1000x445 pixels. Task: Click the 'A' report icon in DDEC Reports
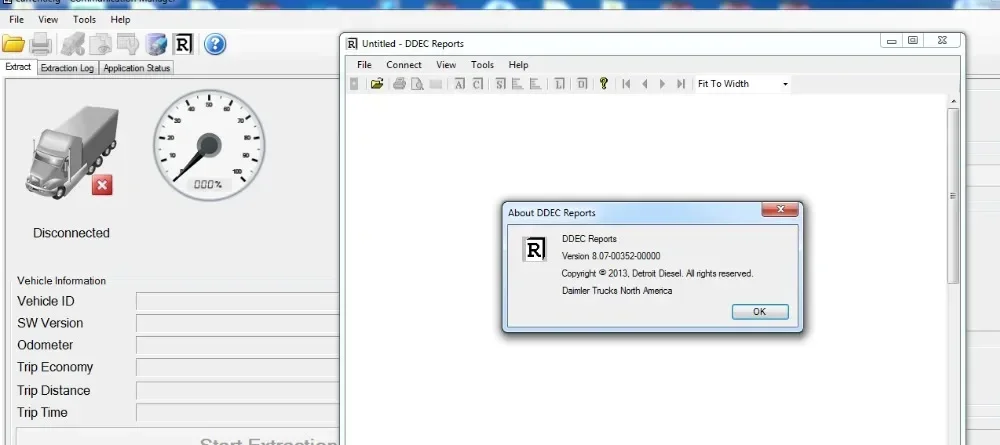click(459, 84)
